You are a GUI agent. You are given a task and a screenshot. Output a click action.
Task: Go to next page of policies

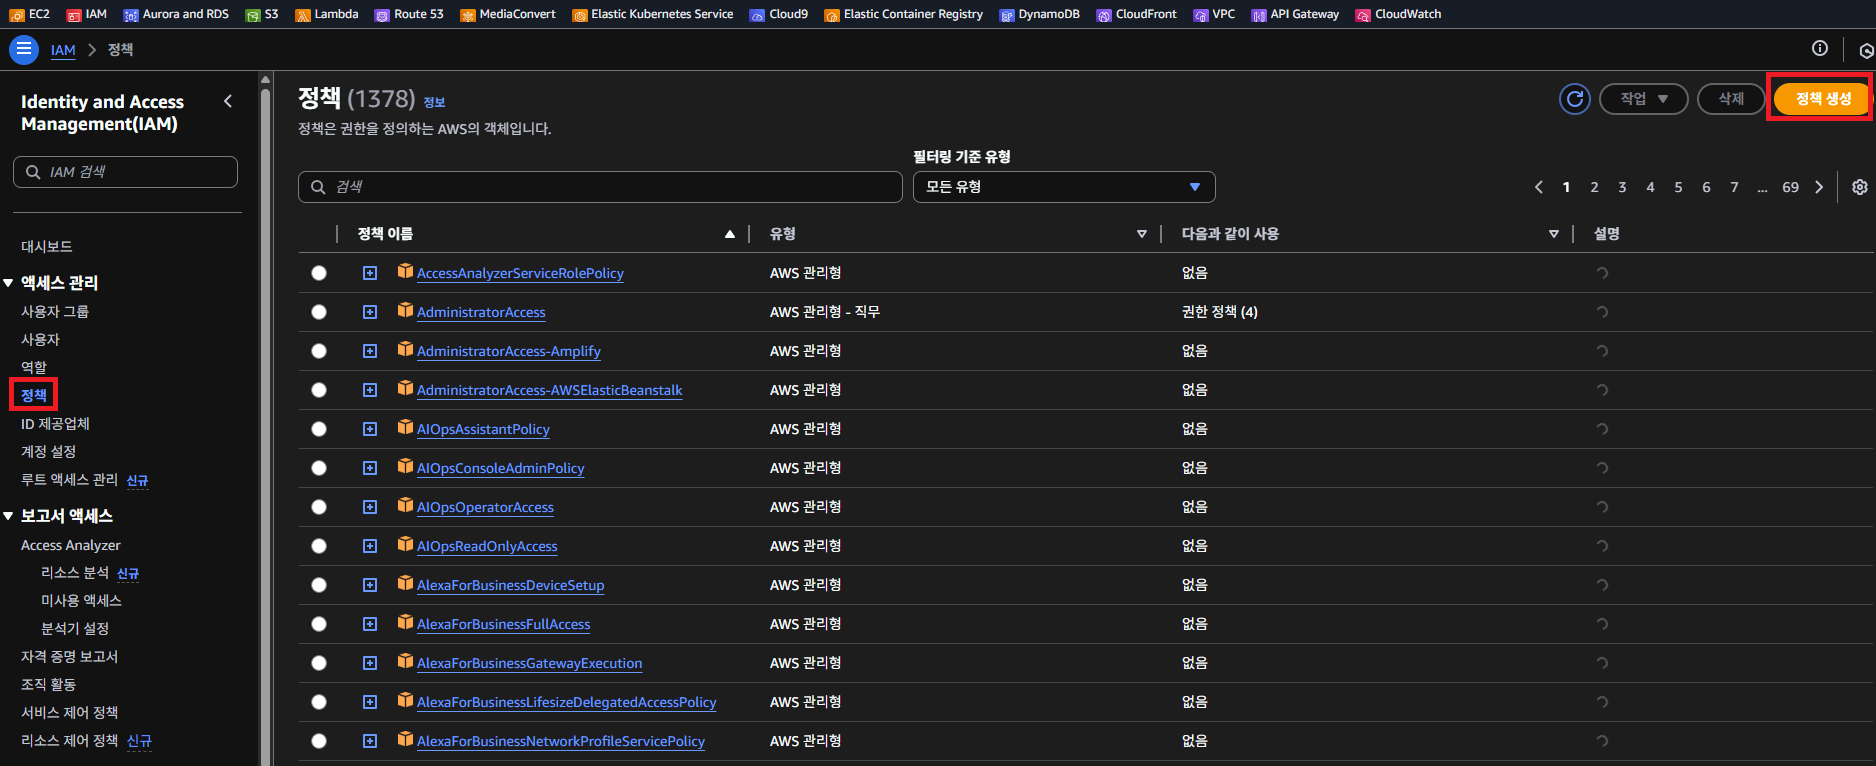pos(1819,187)
